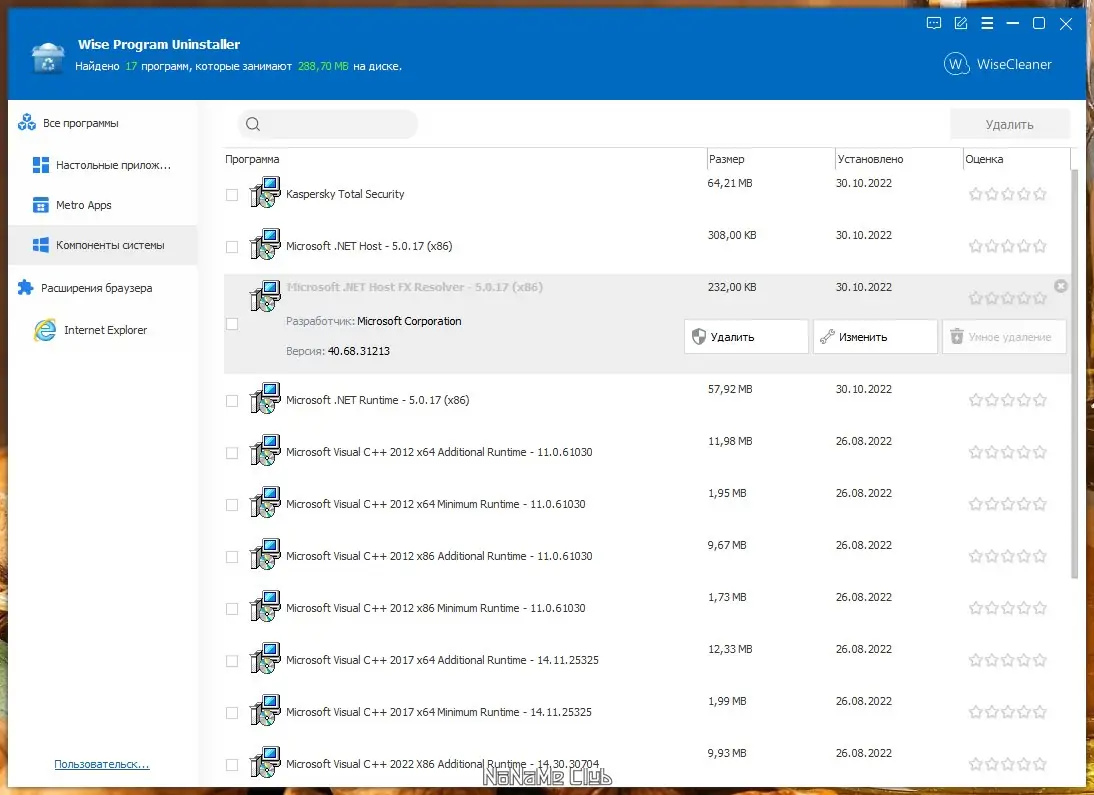
Task: Click Microsoft Corporation developer text
Action: [409, 321]
